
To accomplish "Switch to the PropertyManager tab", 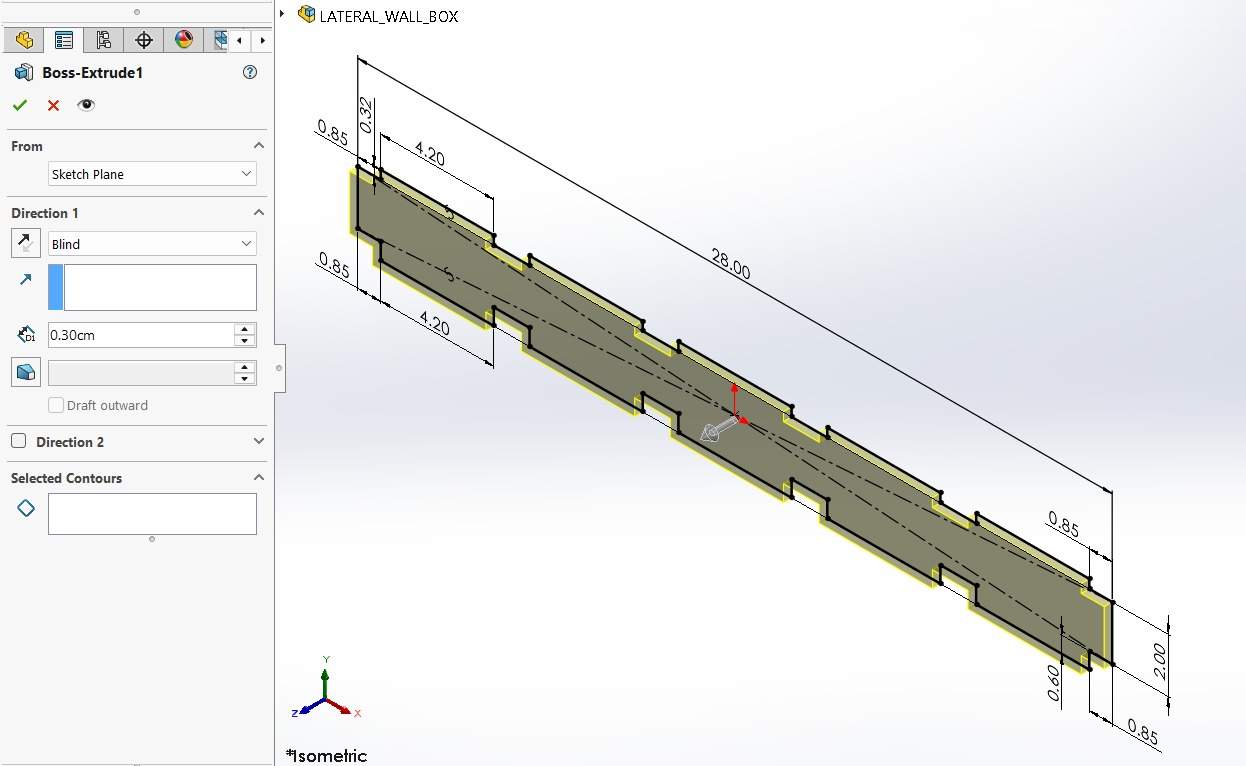I will [x=64, y=40].
